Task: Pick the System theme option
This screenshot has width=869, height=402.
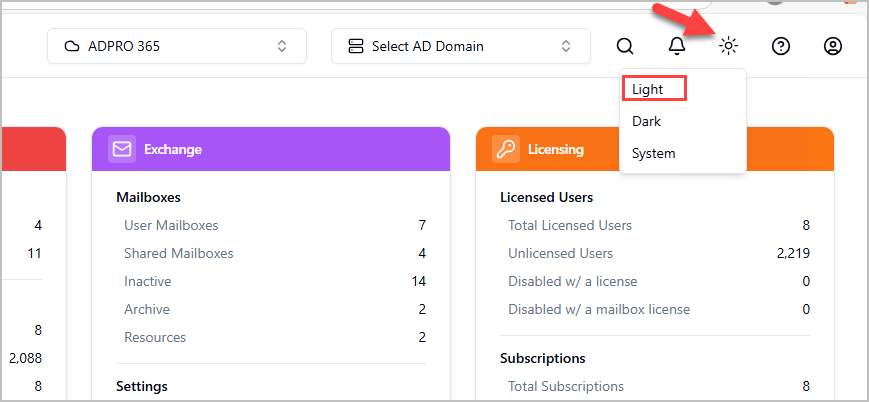Action: point(654,153)
